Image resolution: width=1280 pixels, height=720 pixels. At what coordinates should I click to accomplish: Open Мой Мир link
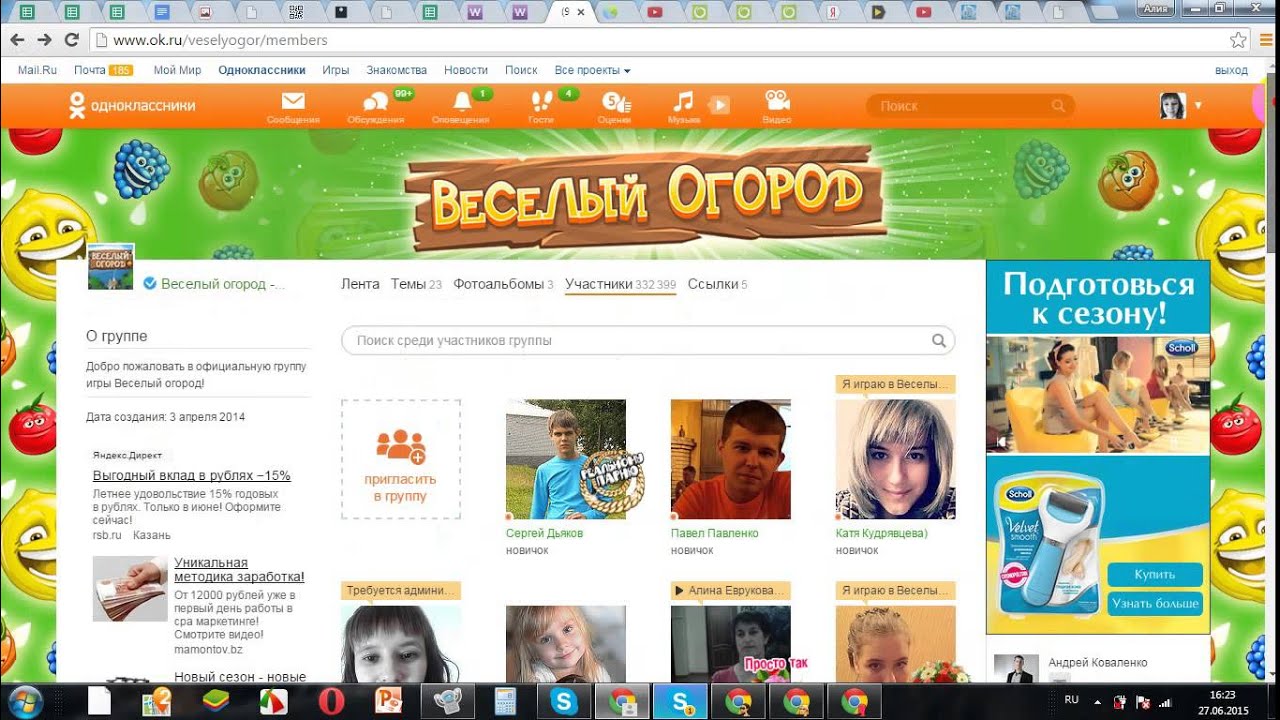177,70
